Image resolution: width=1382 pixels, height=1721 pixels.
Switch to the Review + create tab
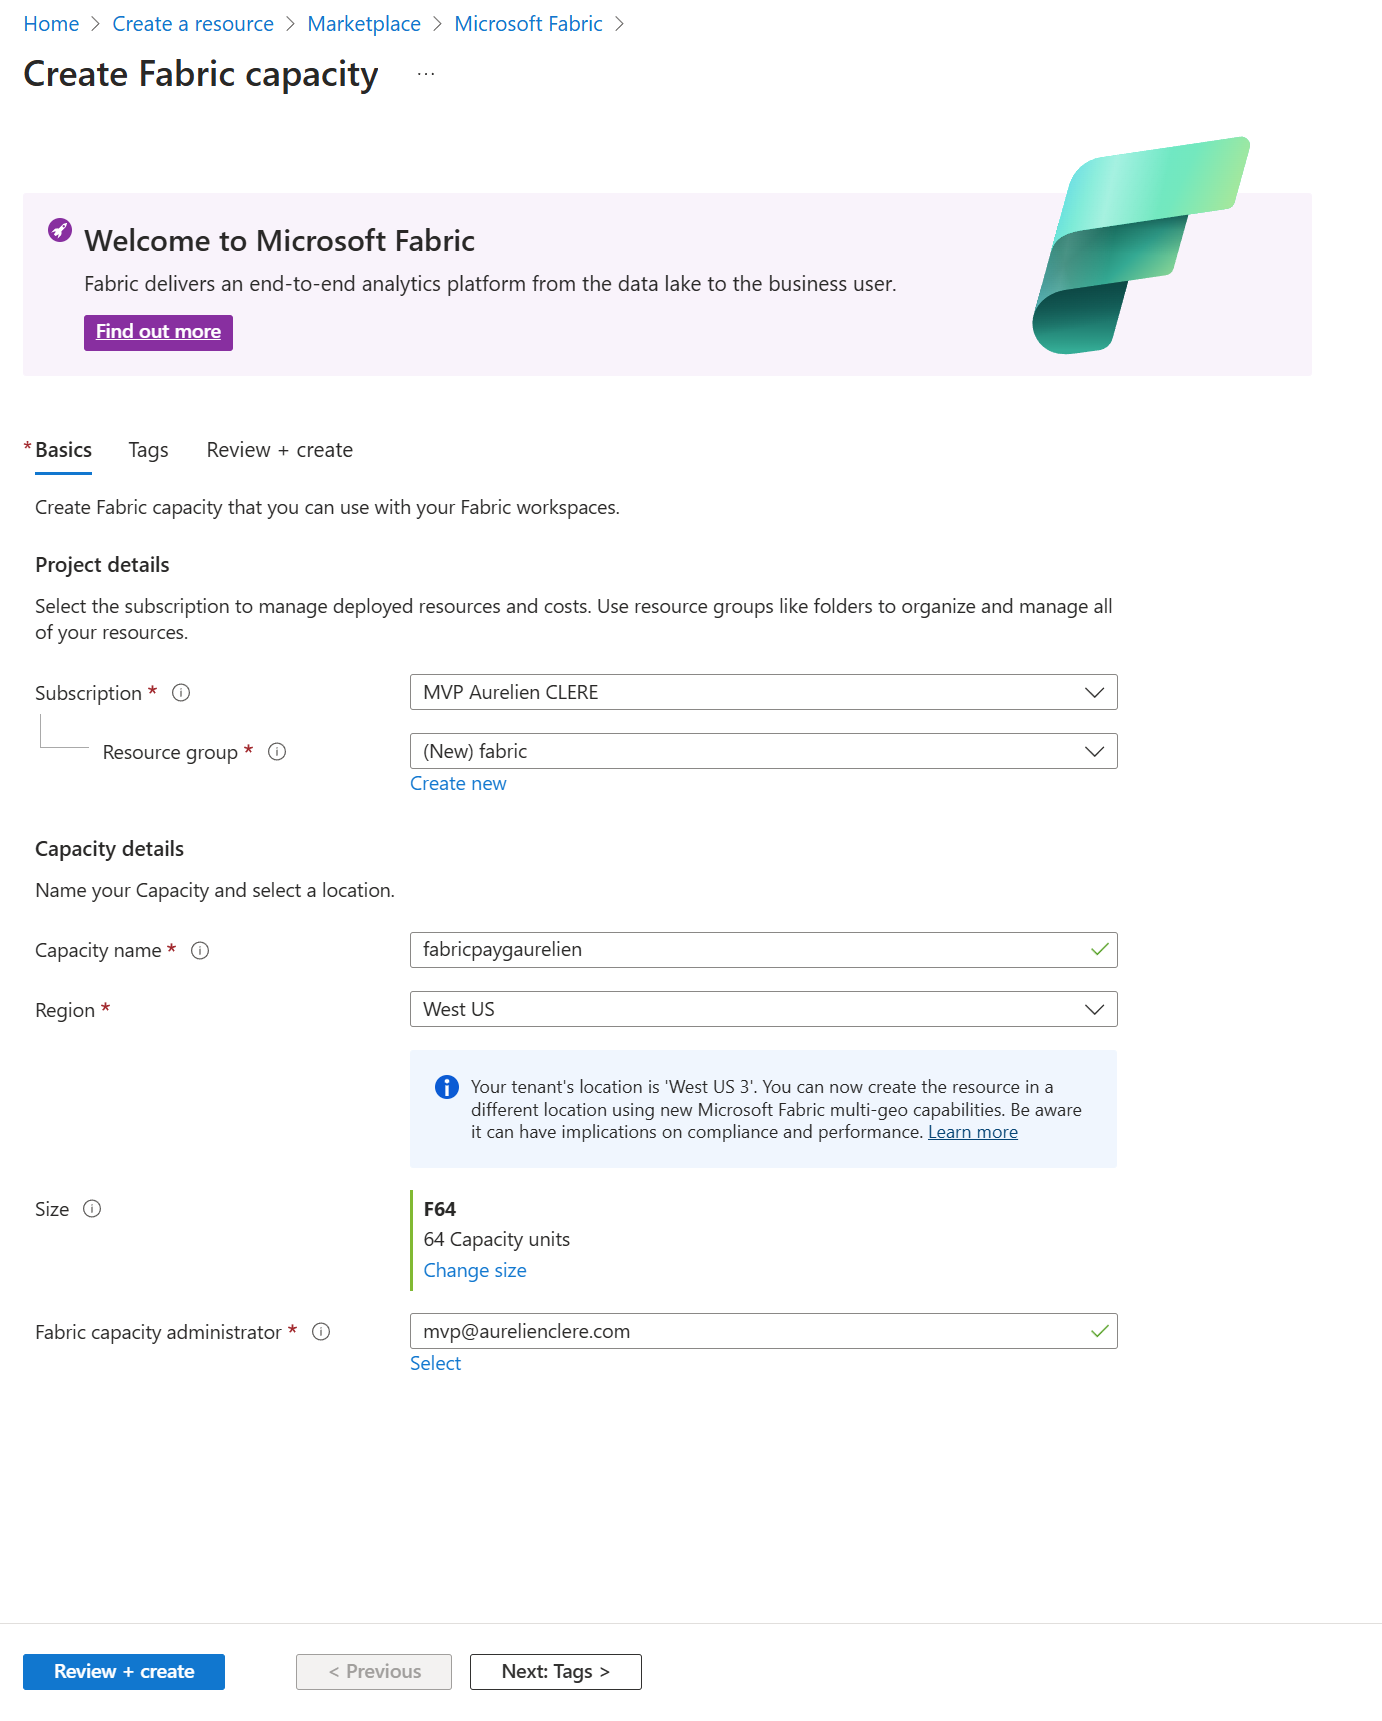(279, 450)
